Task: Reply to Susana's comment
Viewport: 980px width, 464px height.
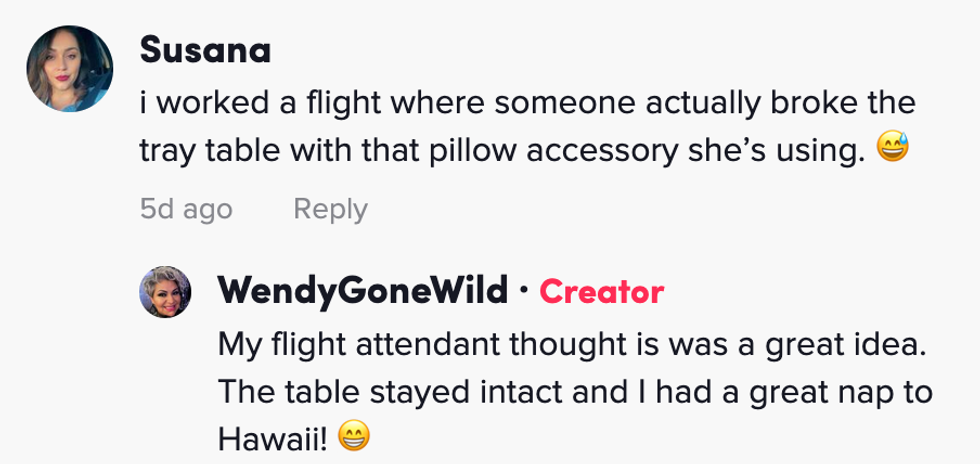Action: coord(330,209)
